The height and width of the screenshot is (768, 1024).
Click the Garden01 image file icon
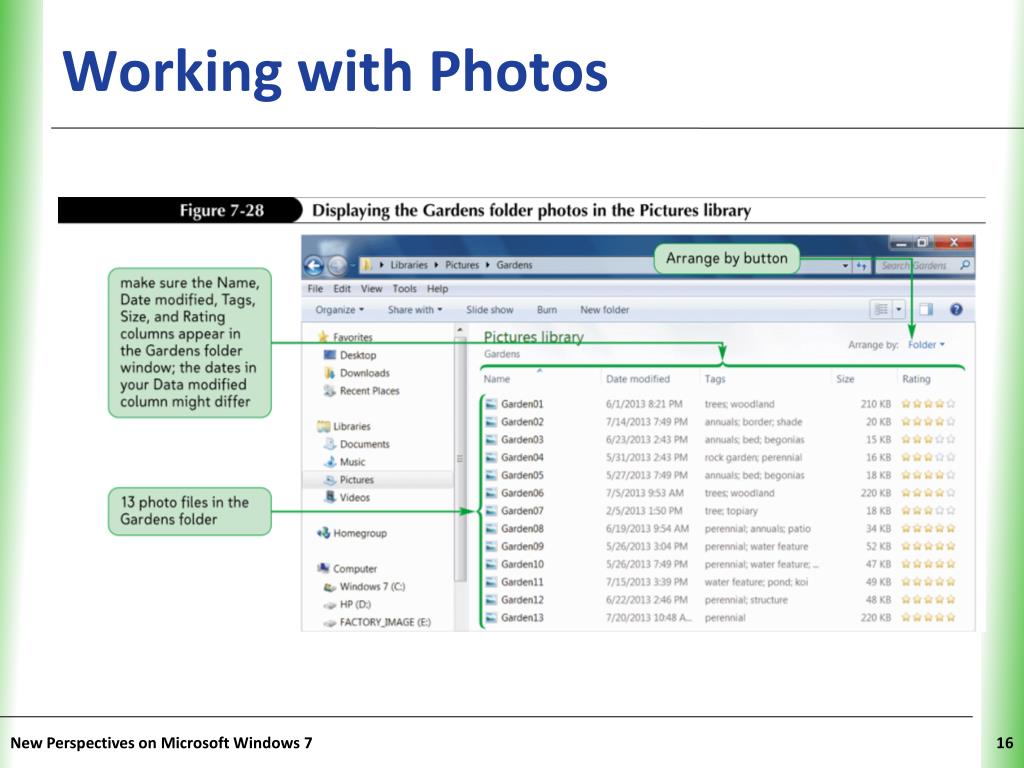click(x=491, y=404)
